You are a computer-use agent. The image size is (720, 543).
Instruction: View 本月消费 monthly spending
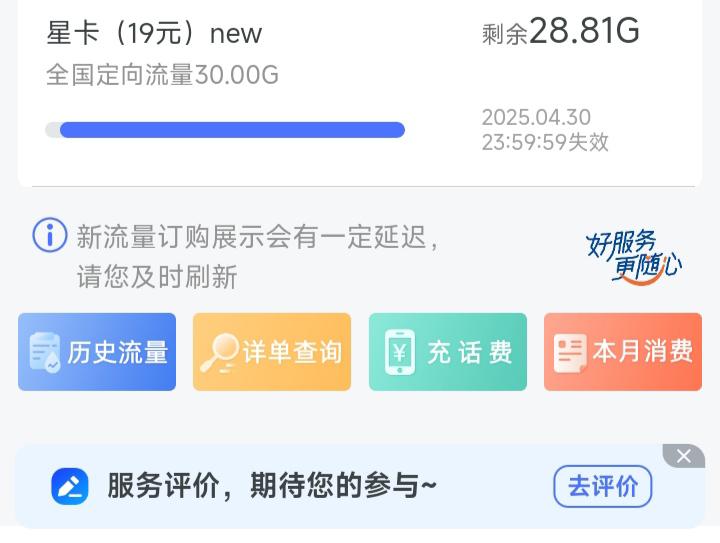tap(623, 352)
